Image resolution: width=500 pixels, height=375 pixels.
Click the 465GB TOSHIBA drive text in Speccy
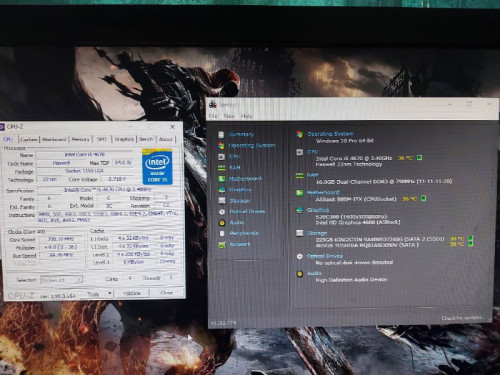[367, 245]
